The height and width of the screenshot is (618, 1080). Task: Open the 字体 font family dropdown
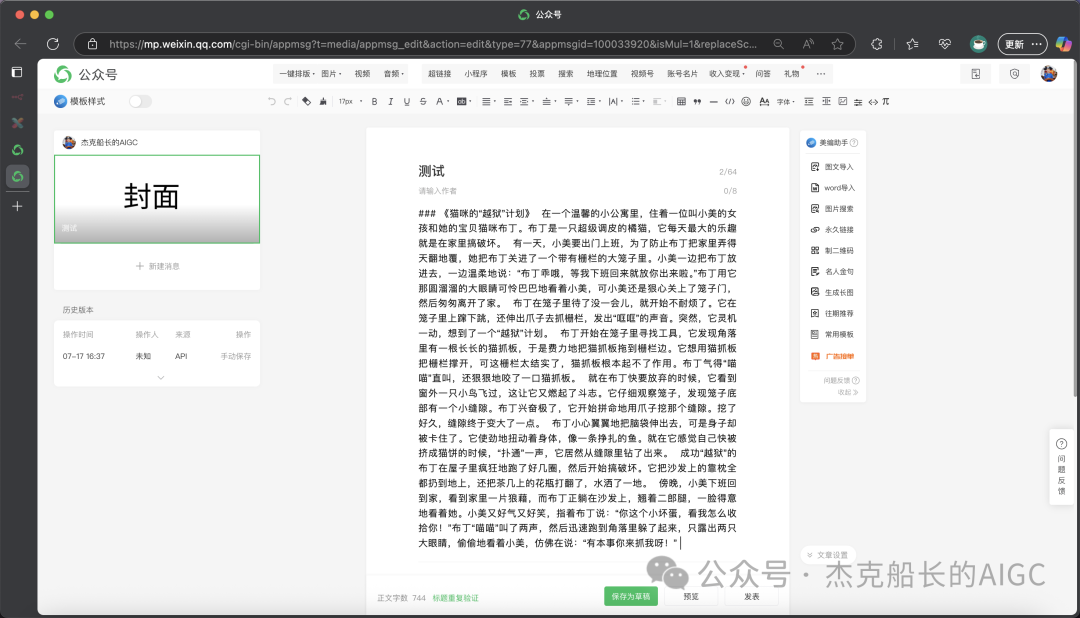[786, 101]
